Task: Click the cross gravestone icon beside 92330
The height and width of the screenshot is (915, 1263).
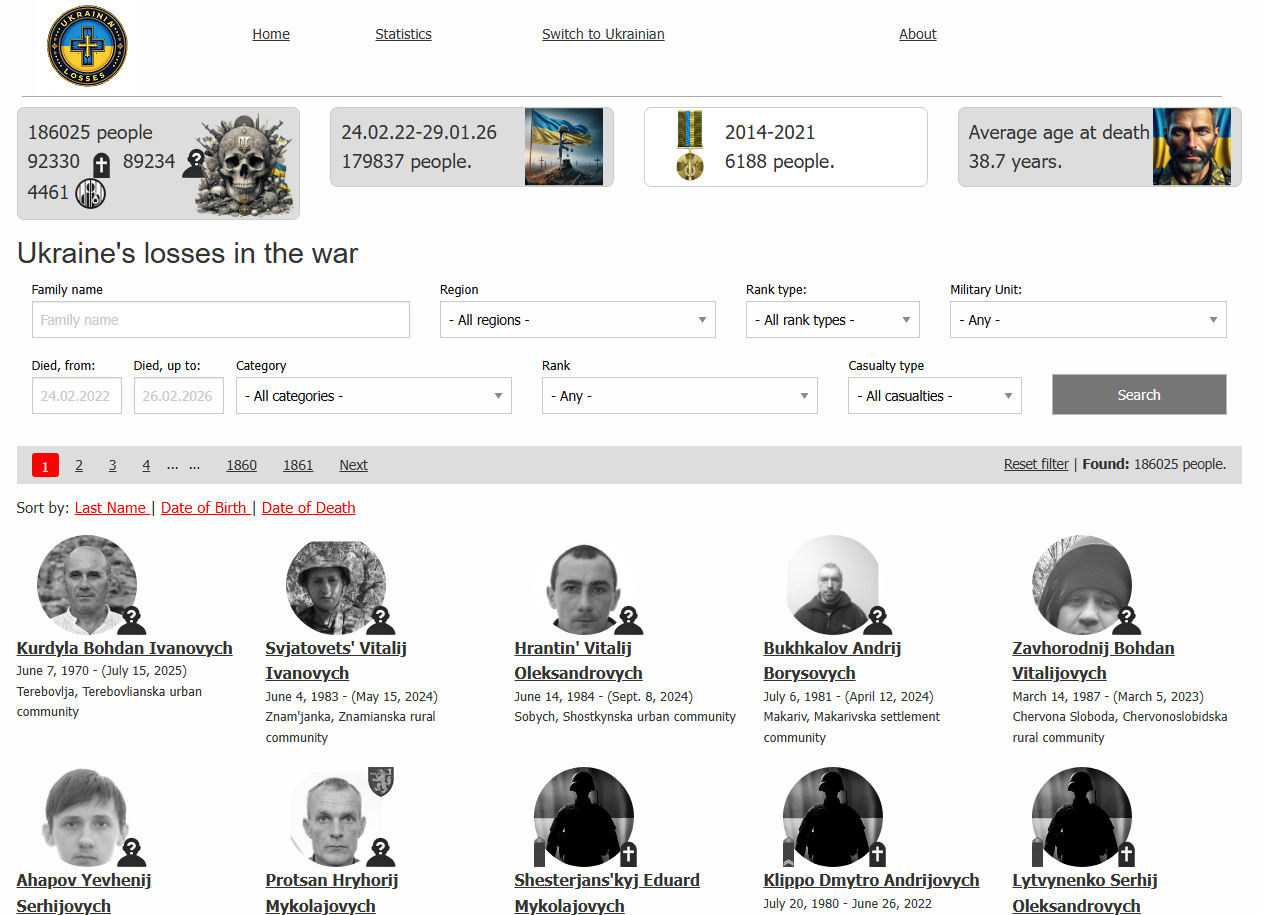Action: tap(101, 165)
